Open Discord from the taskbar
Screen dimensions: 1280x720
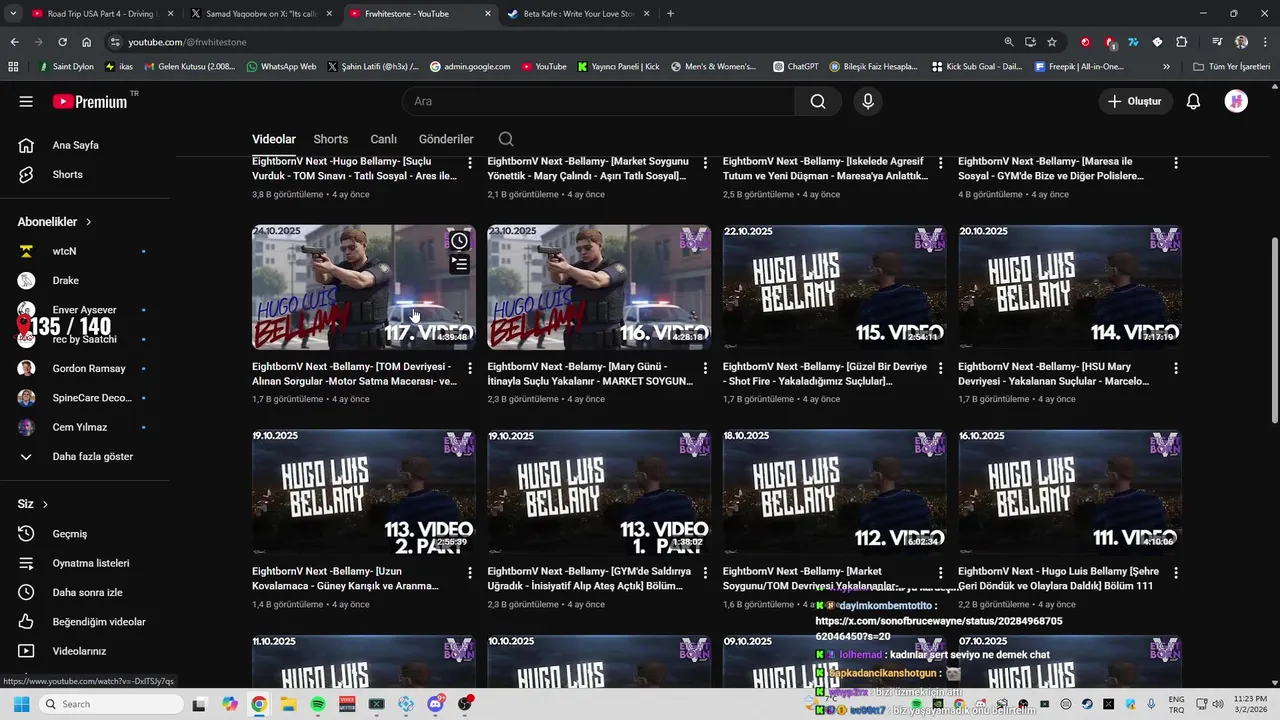coord(436,704)
